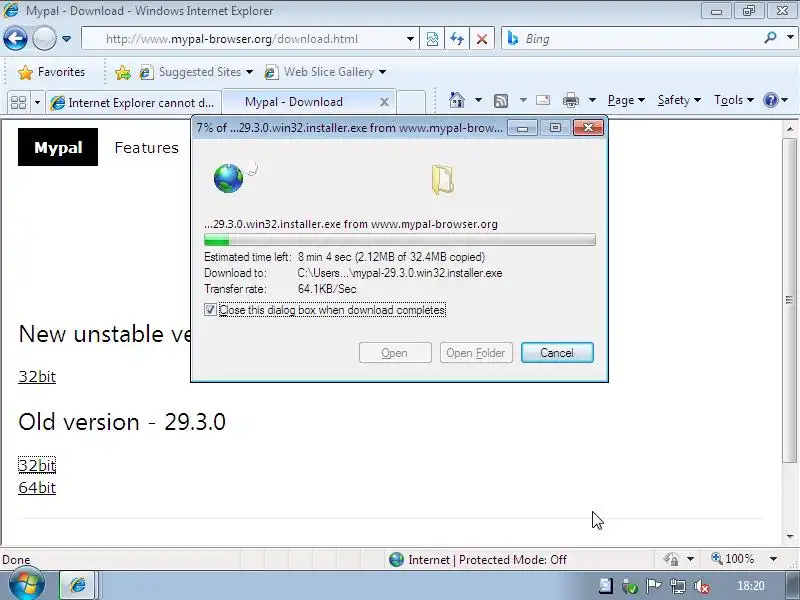Click the page scrollbar down arrow

click(790, 536)
